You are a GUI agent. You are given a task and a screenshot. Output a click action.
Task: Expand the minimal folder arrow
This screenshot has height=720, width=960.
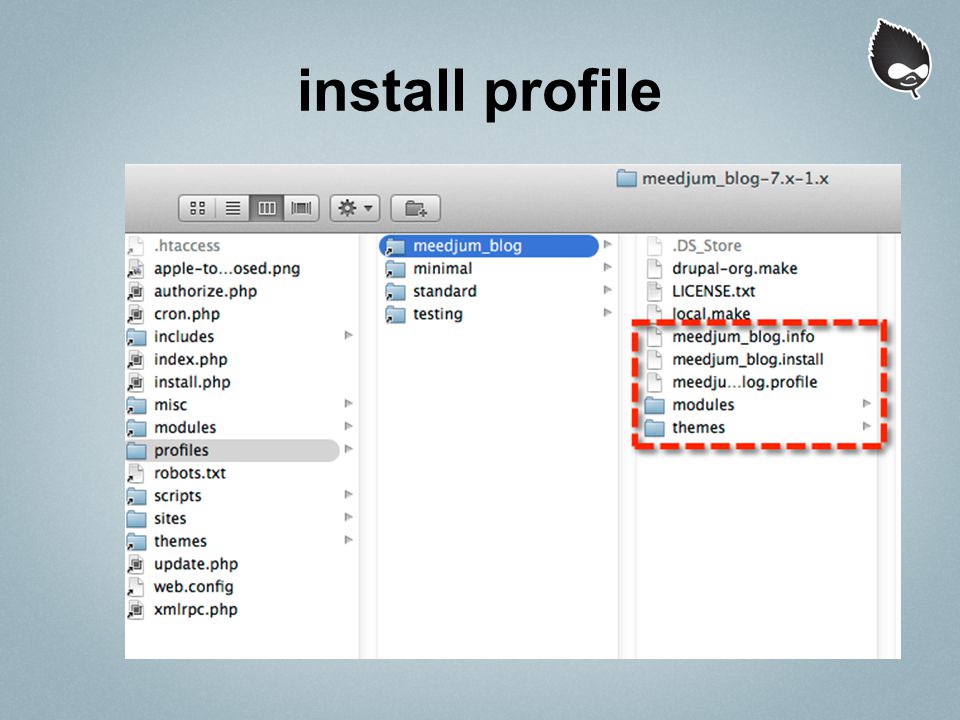pyautogui.click(x=607, y=267)
